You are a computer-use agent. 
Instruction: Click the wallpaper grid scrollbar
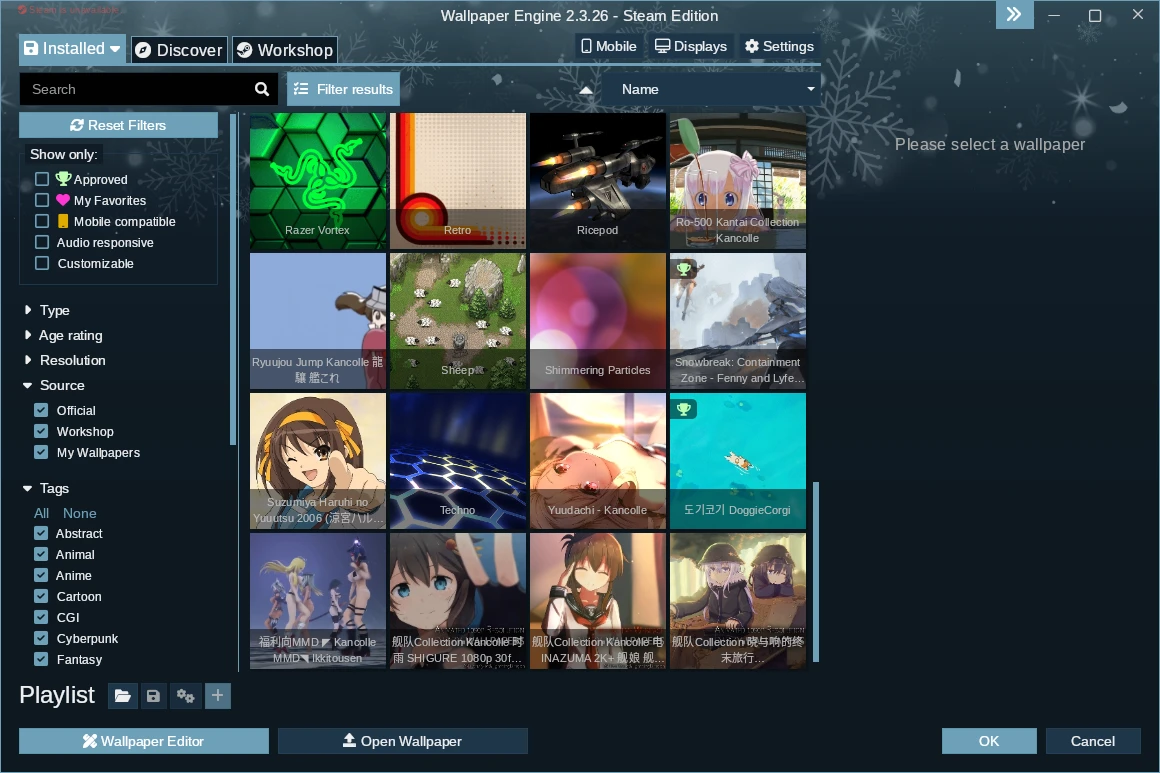816,572
